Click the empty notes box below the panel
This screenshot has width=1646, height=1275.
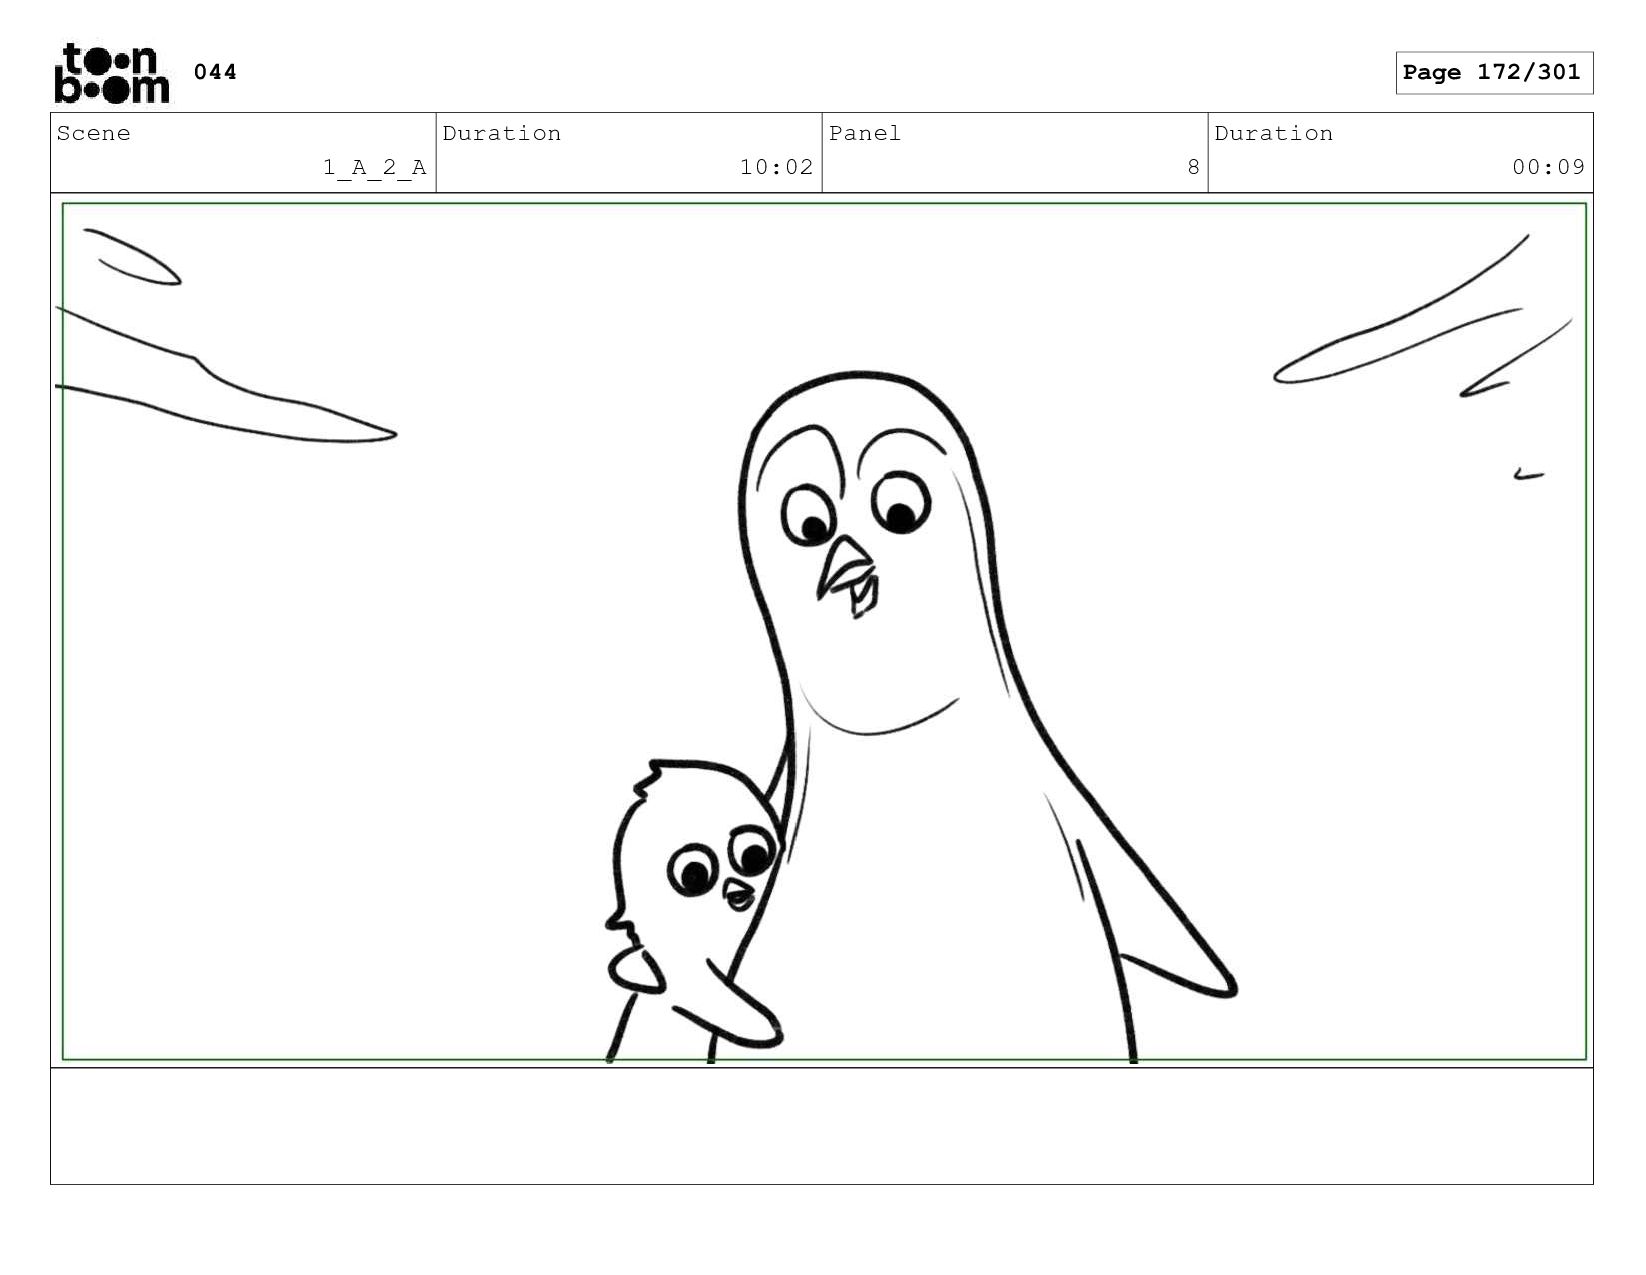click(822, 1127)
